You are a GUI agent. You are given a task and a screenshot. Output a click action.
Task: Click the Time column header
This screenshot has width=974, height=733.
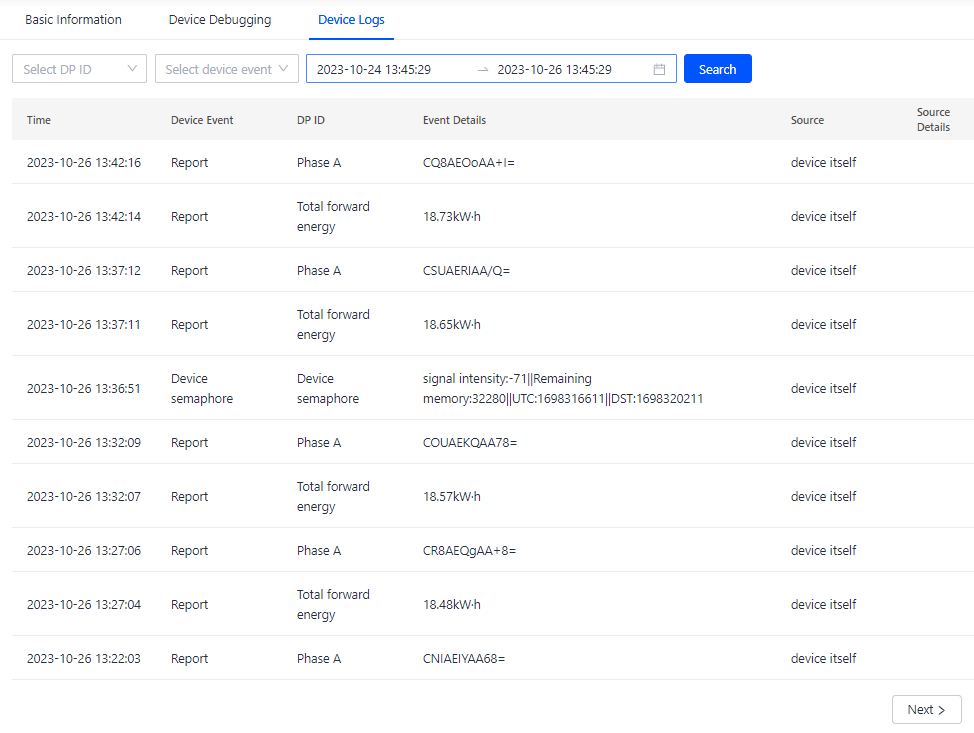(x=39, y=120)
